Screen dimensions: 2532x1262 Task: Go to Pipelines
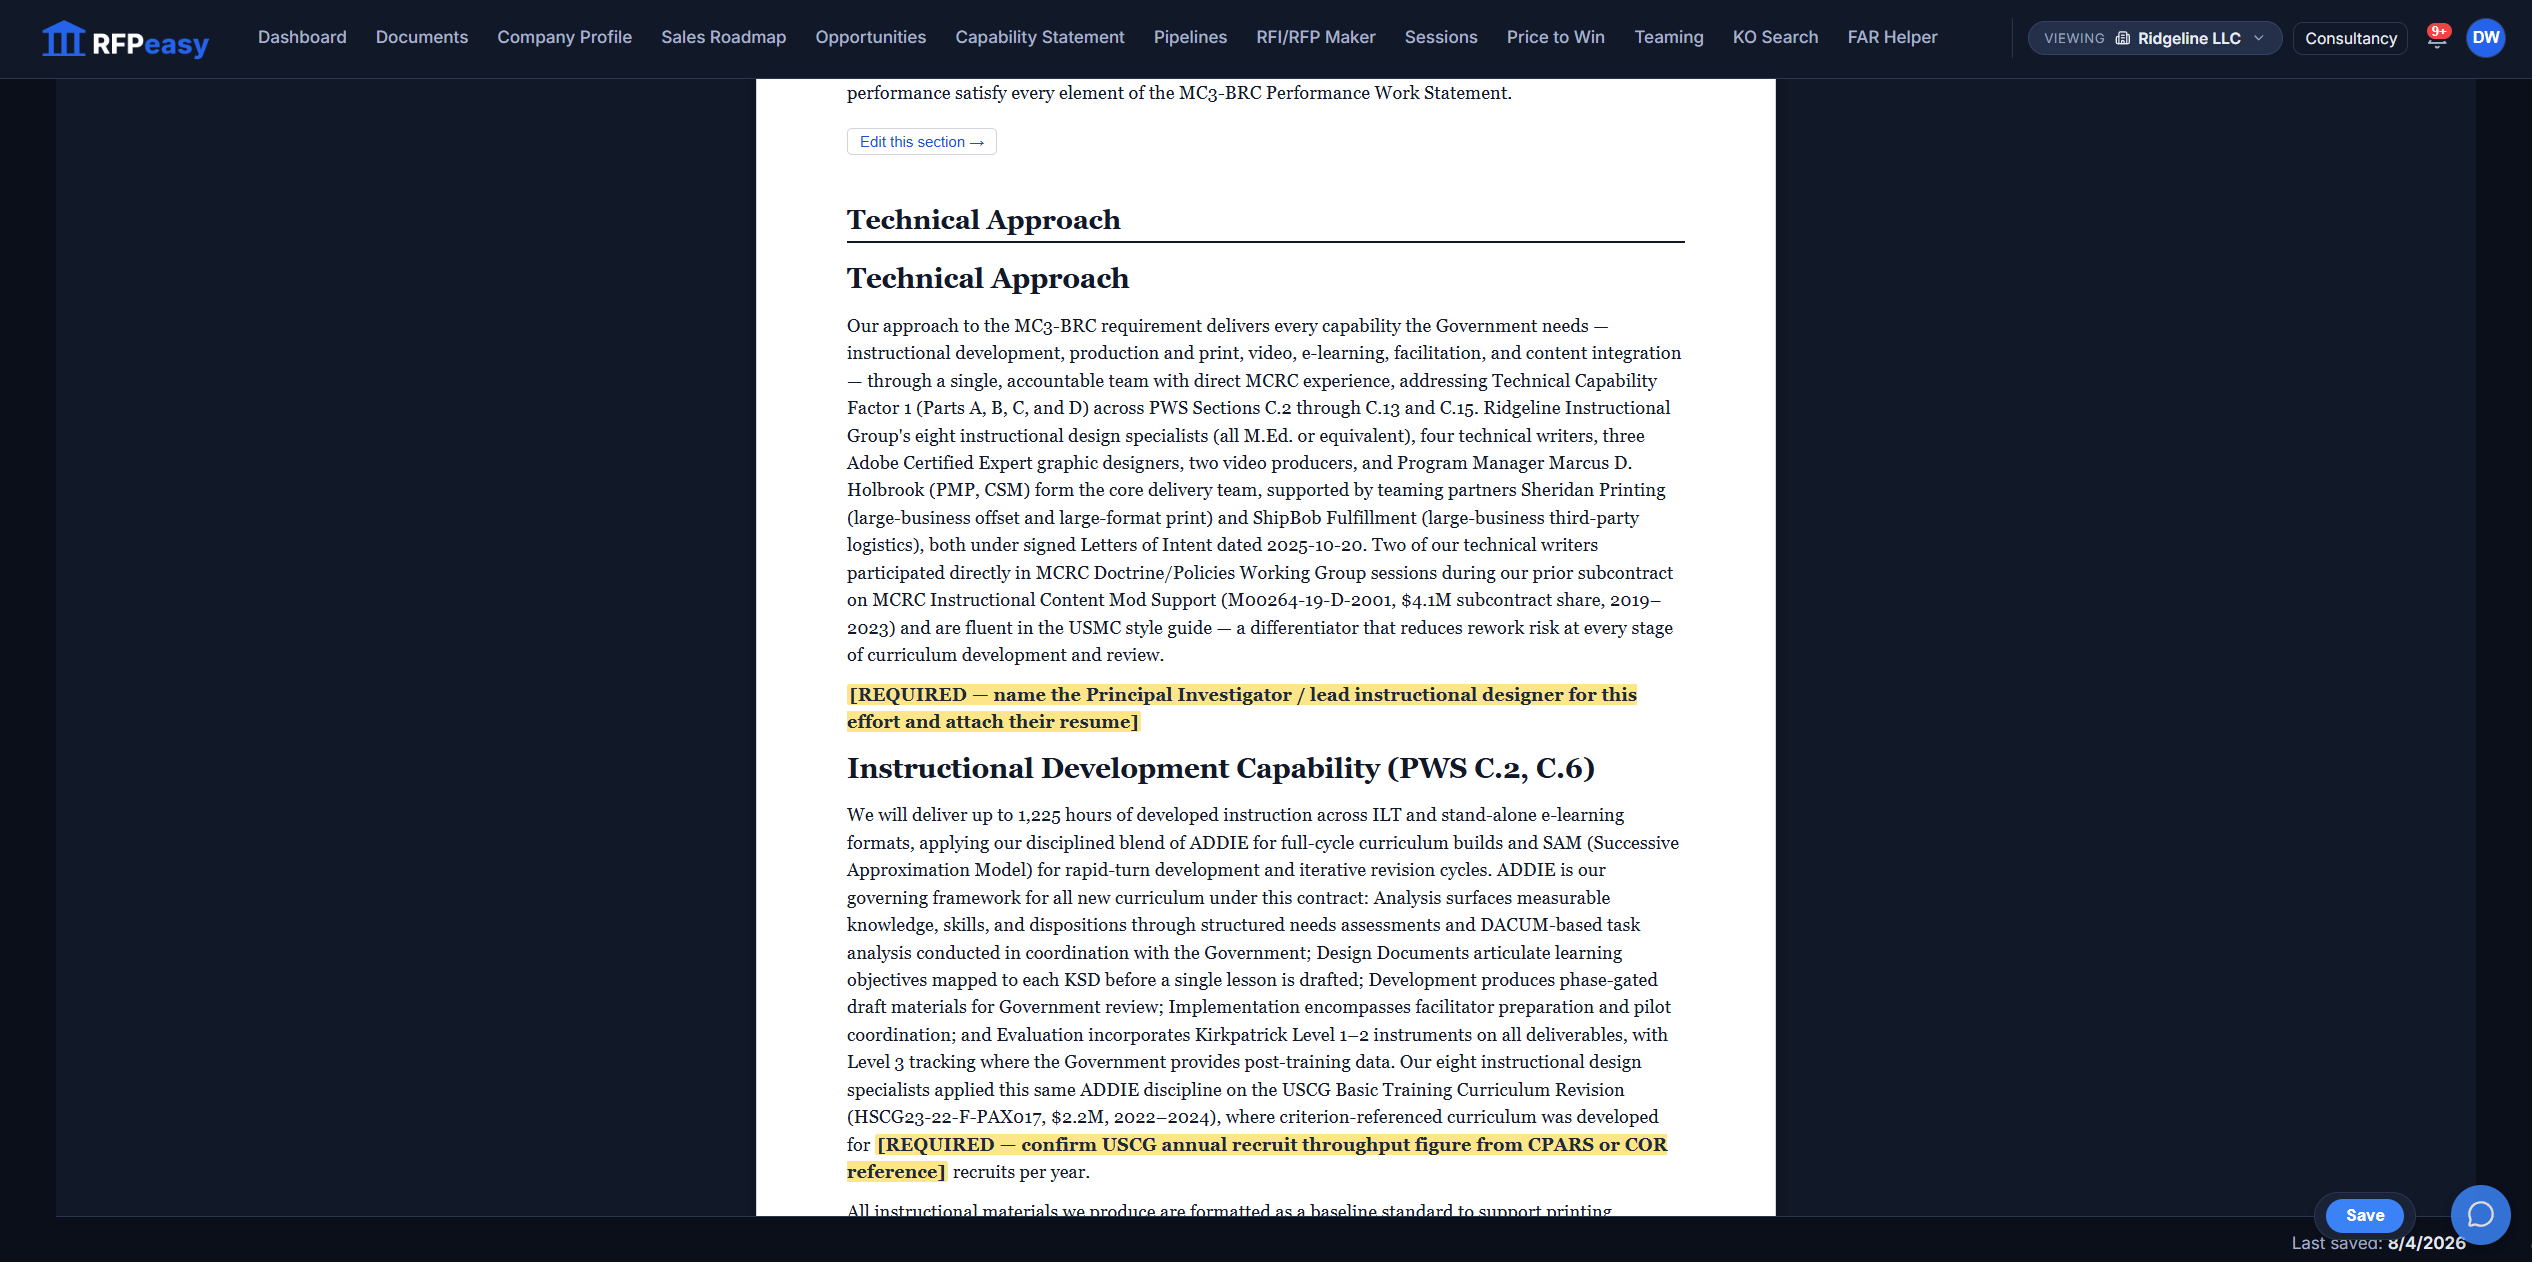[x=1190, y=37]
